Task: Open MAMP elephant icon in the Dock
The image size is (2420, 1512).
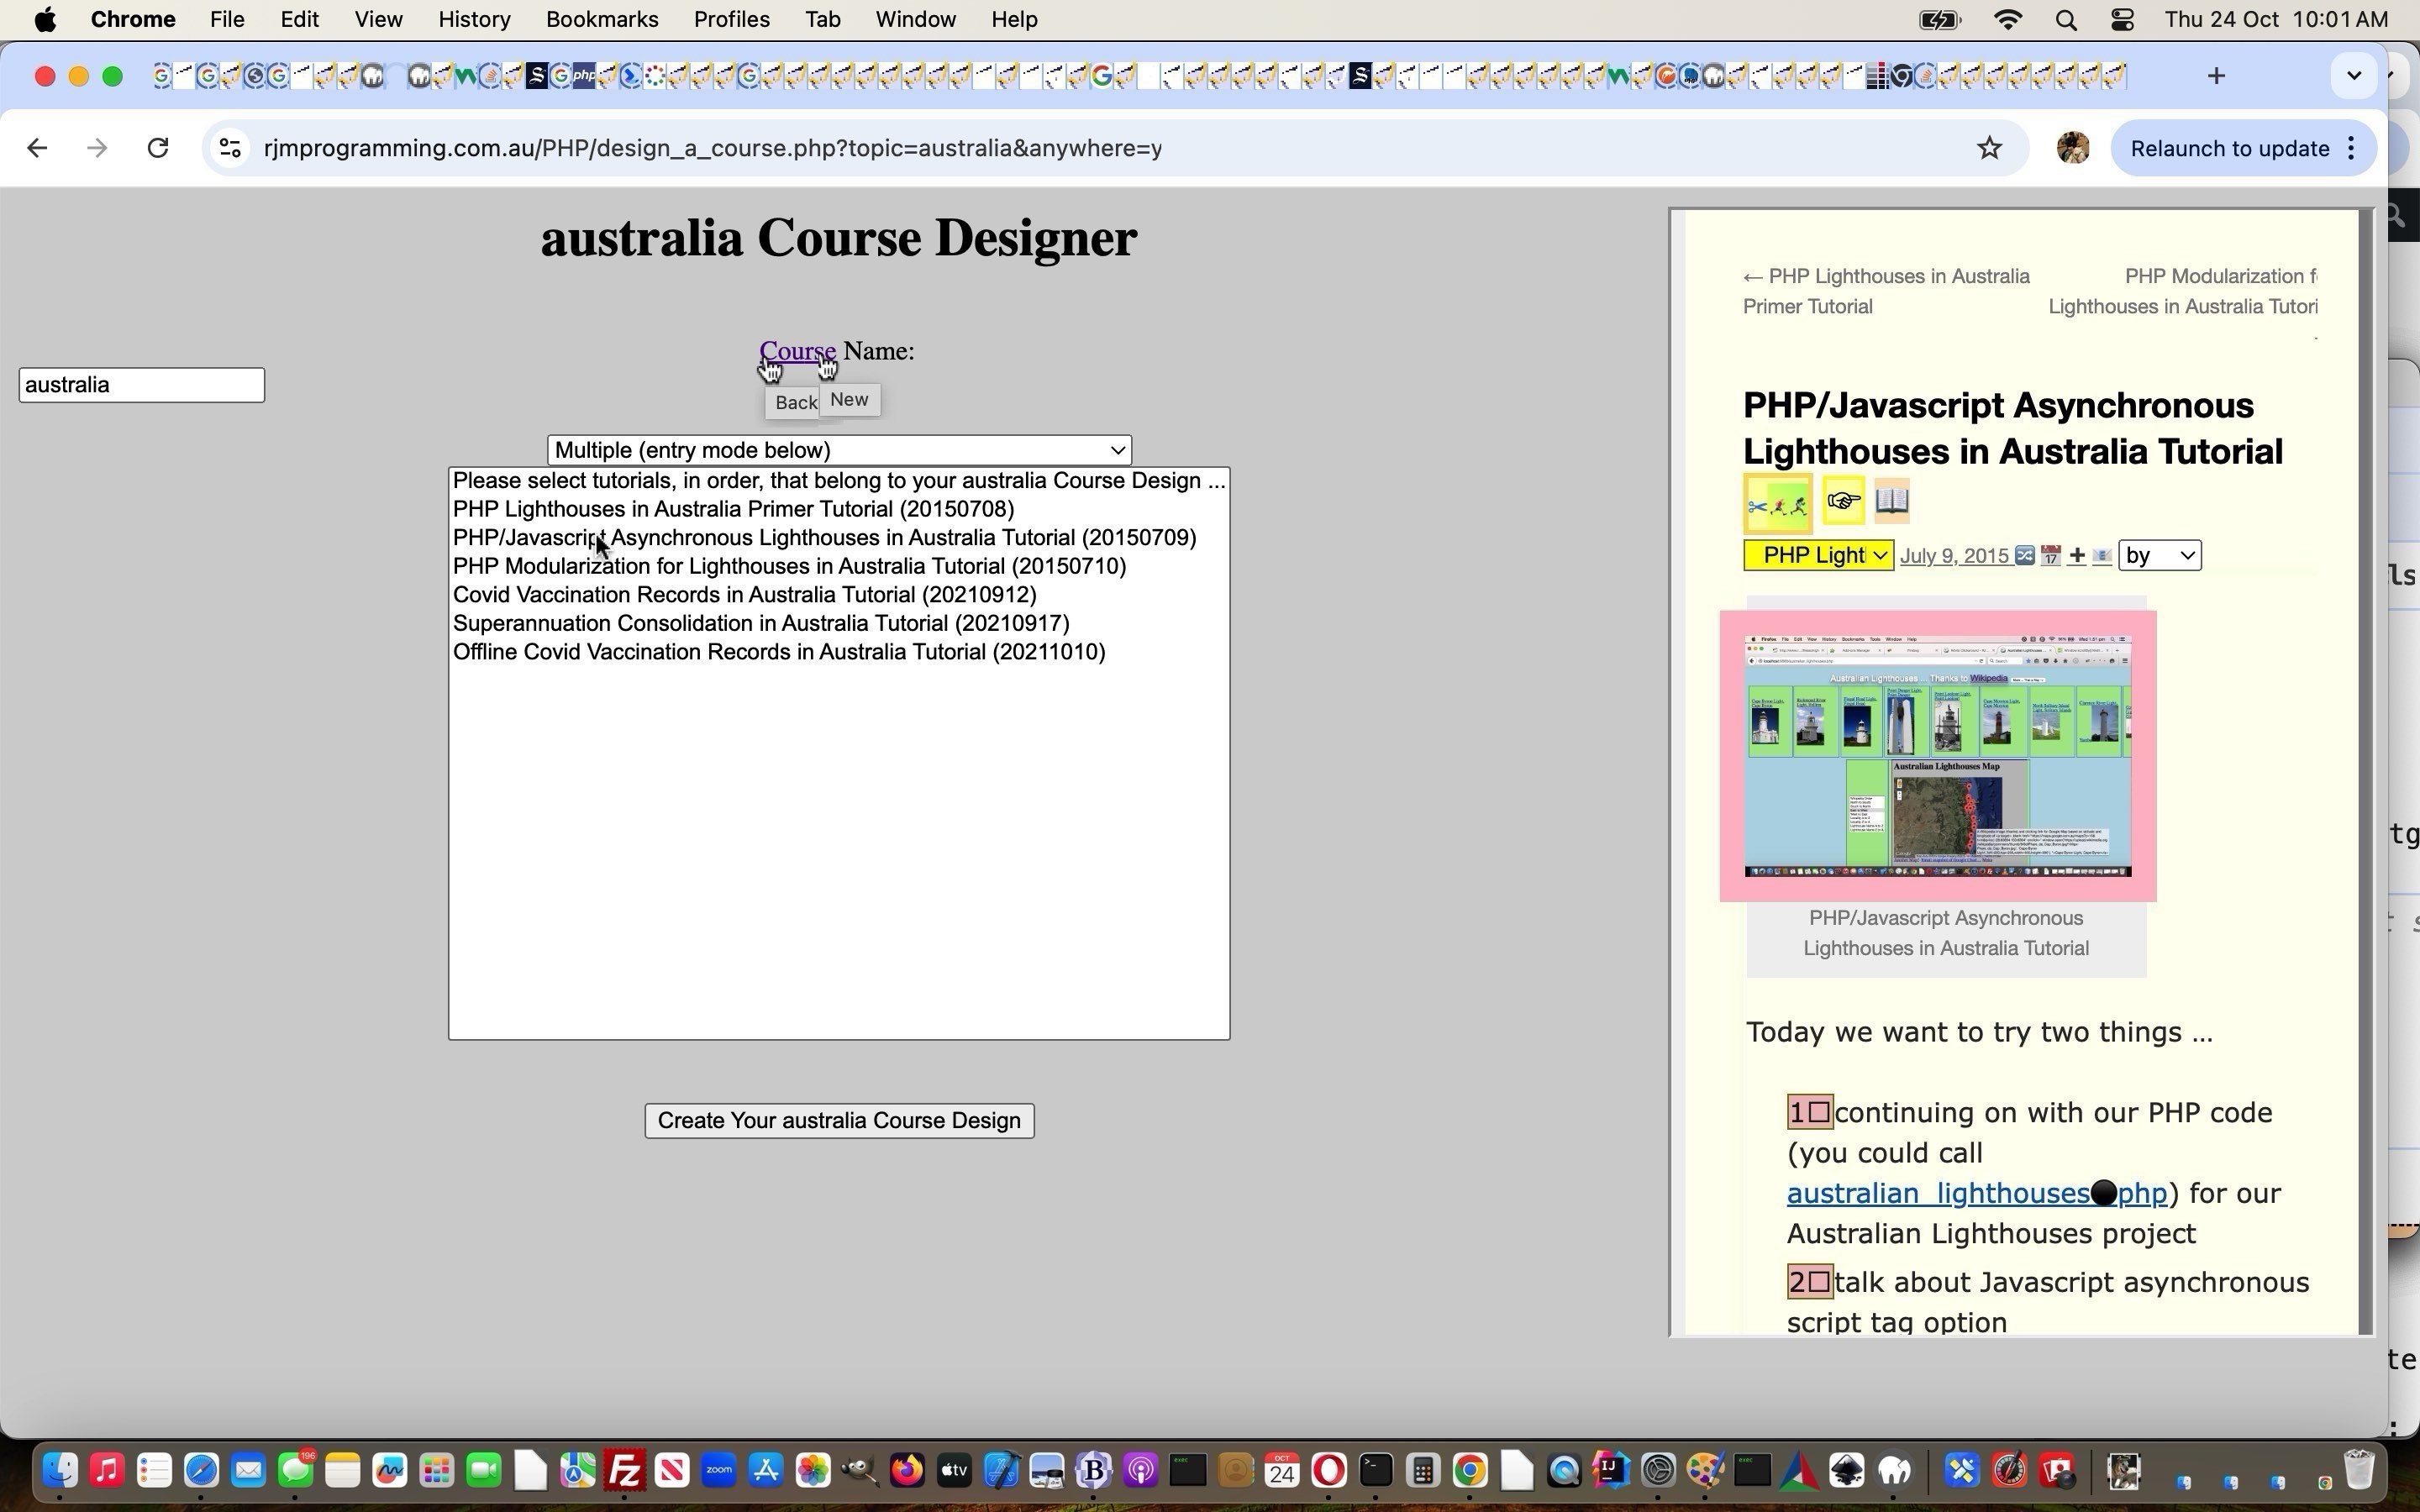Action: tap(1894, 1471)
